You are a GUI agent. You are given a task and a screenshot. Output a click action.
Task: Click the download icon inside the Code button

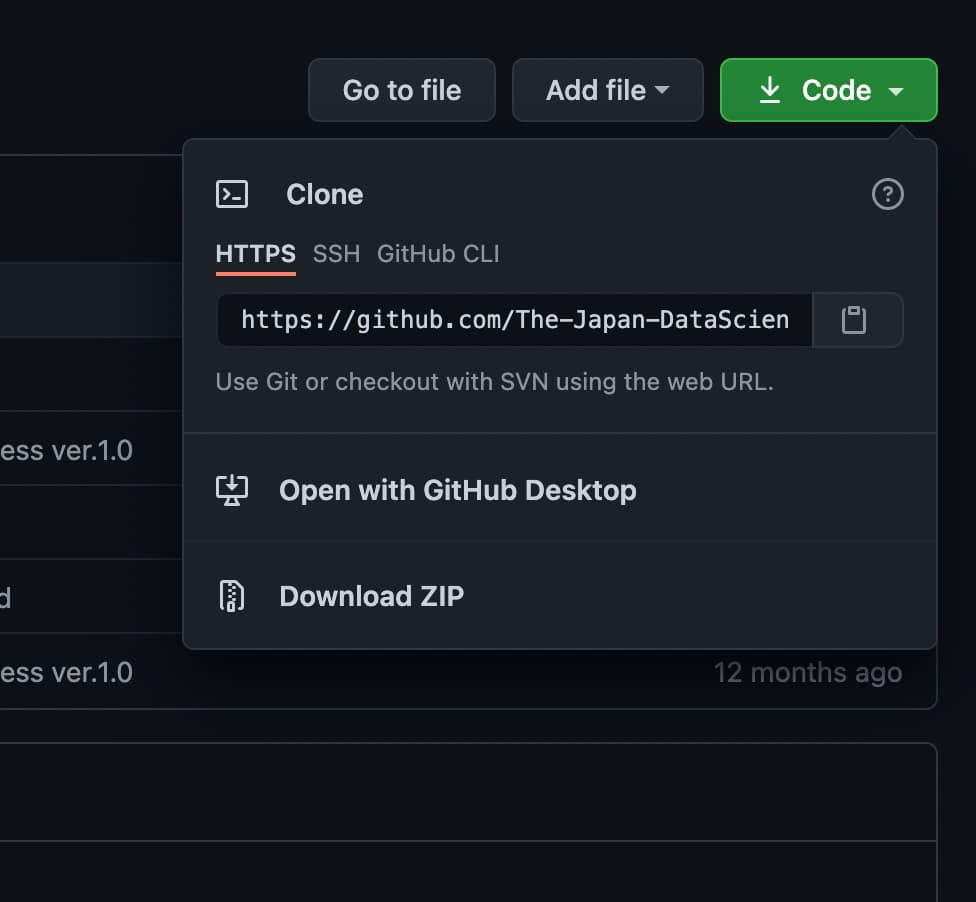(x=770, y=89)
